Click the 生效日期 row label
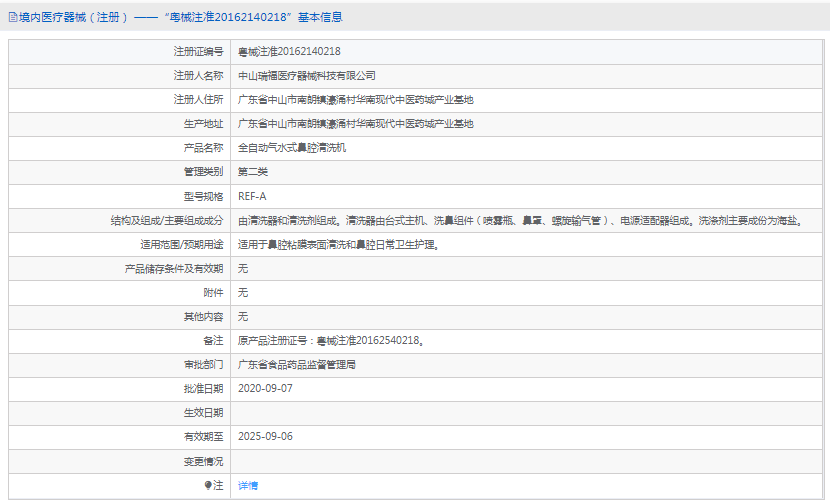 coord(203,413)
